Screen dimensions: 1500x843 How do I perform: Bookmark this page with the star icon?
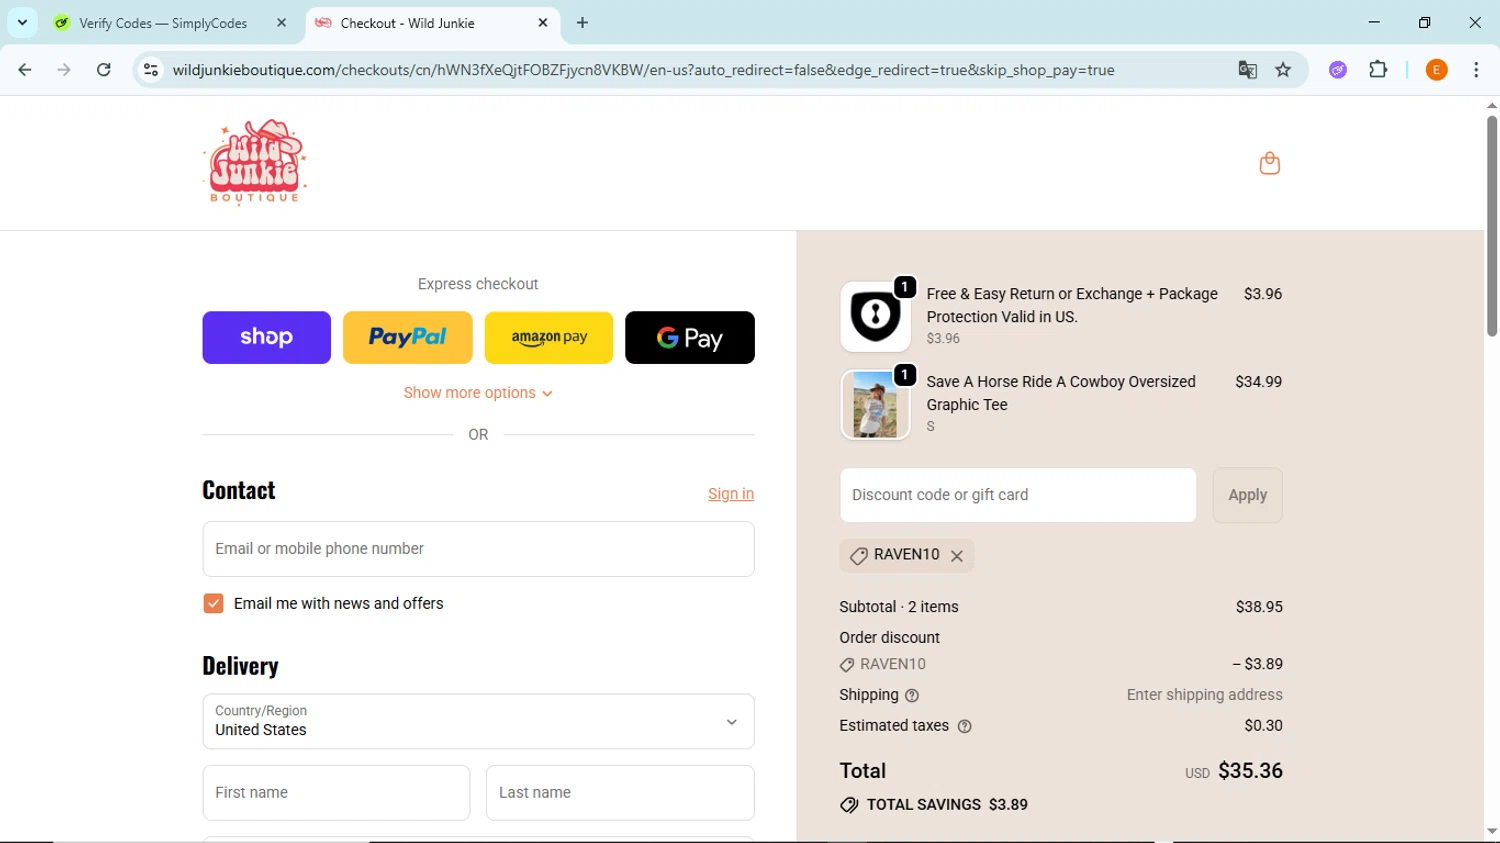(1283, 70)
